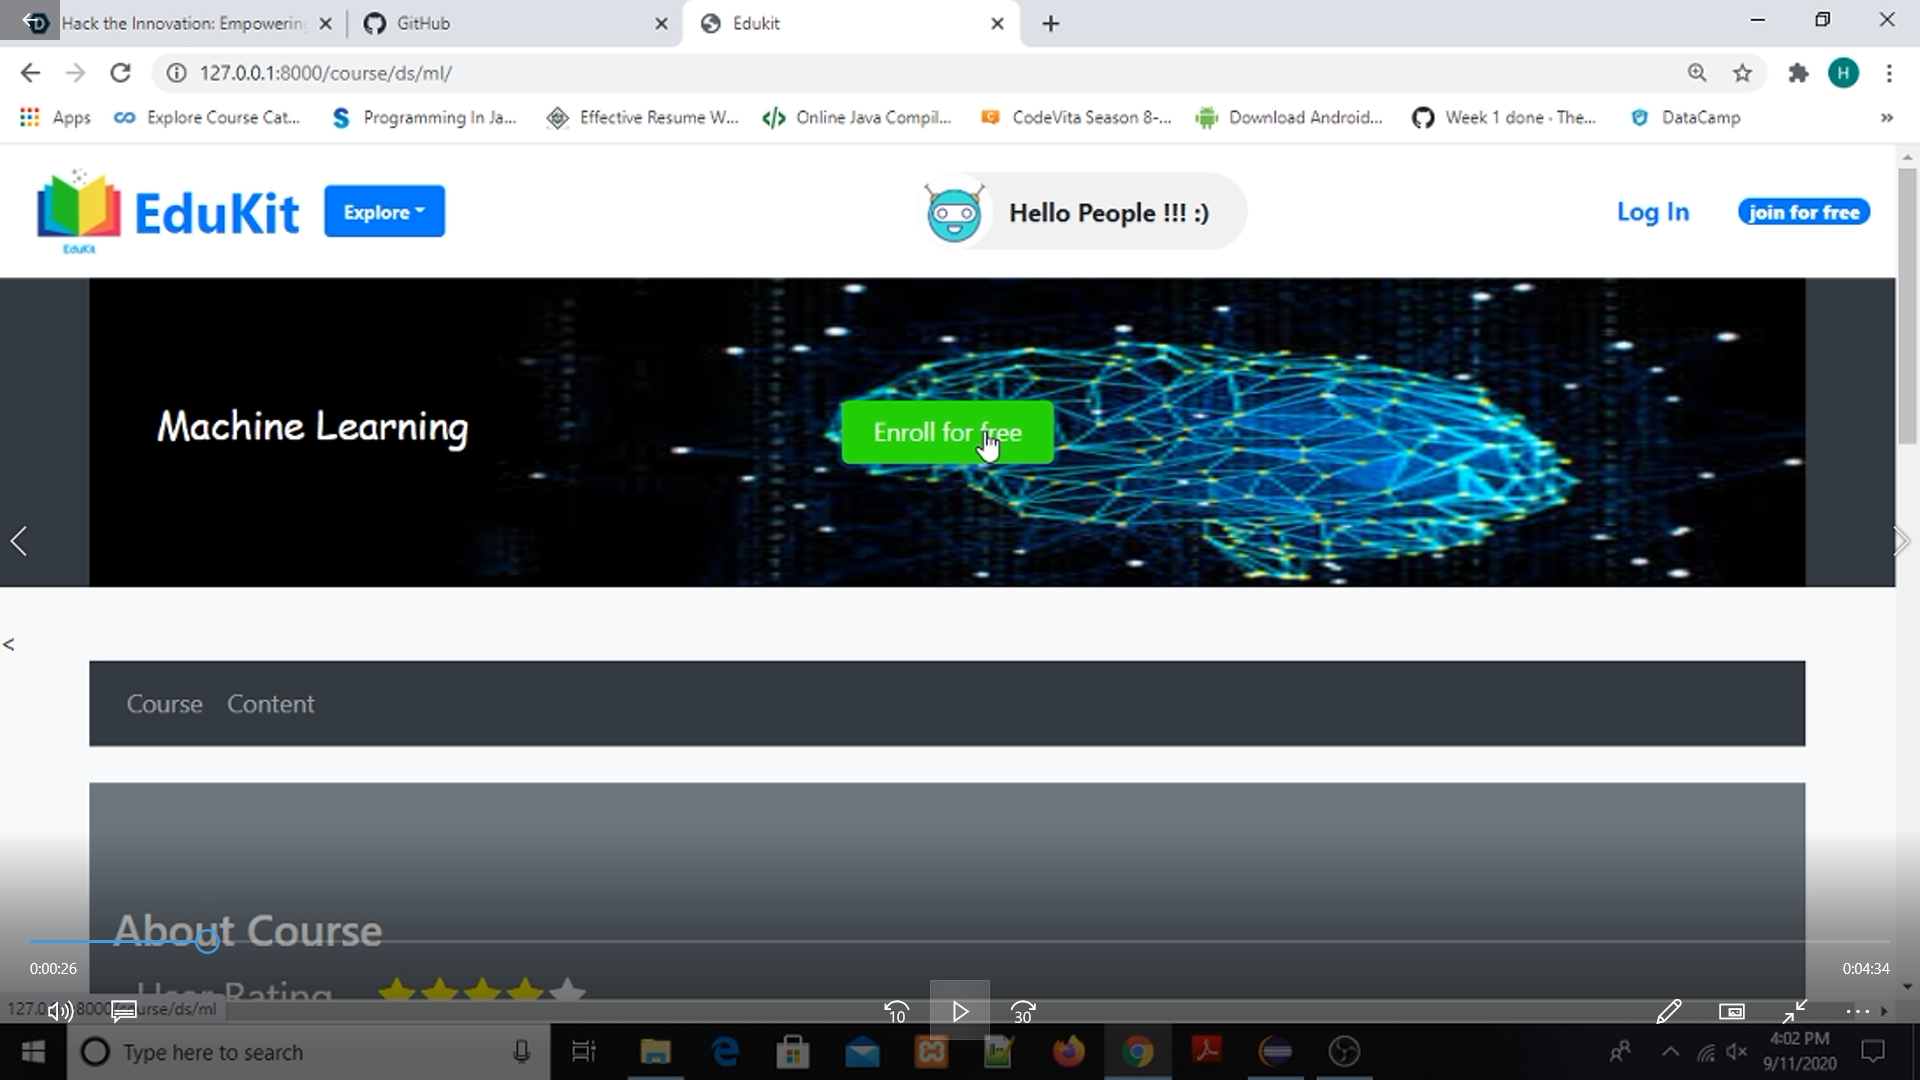Toggle closed captions in video player
This screenshot has height=1080, width=1920.
point(124,1011)
